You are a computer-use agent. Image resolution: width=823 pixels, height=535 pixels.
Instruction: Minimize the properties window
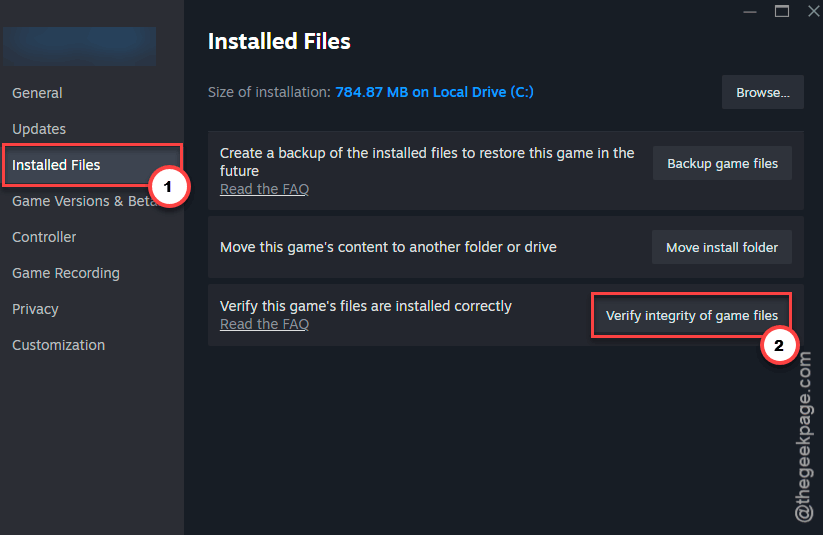pyautogui.click(x=750, y=11)
